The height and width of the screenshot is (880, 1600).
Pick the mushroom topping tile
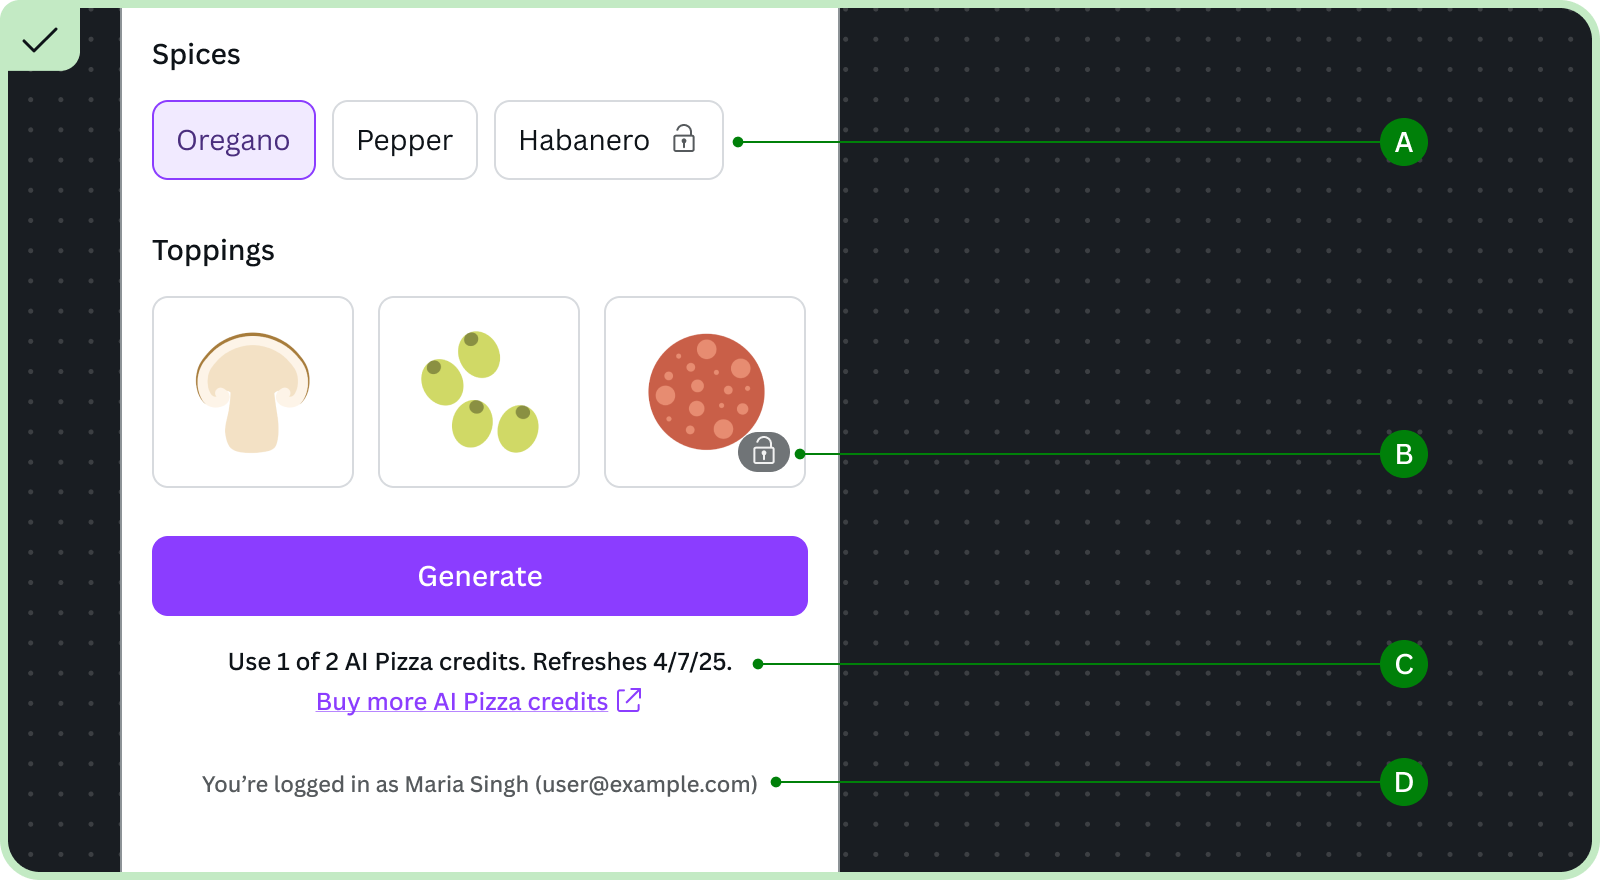(x=253, y=392)
